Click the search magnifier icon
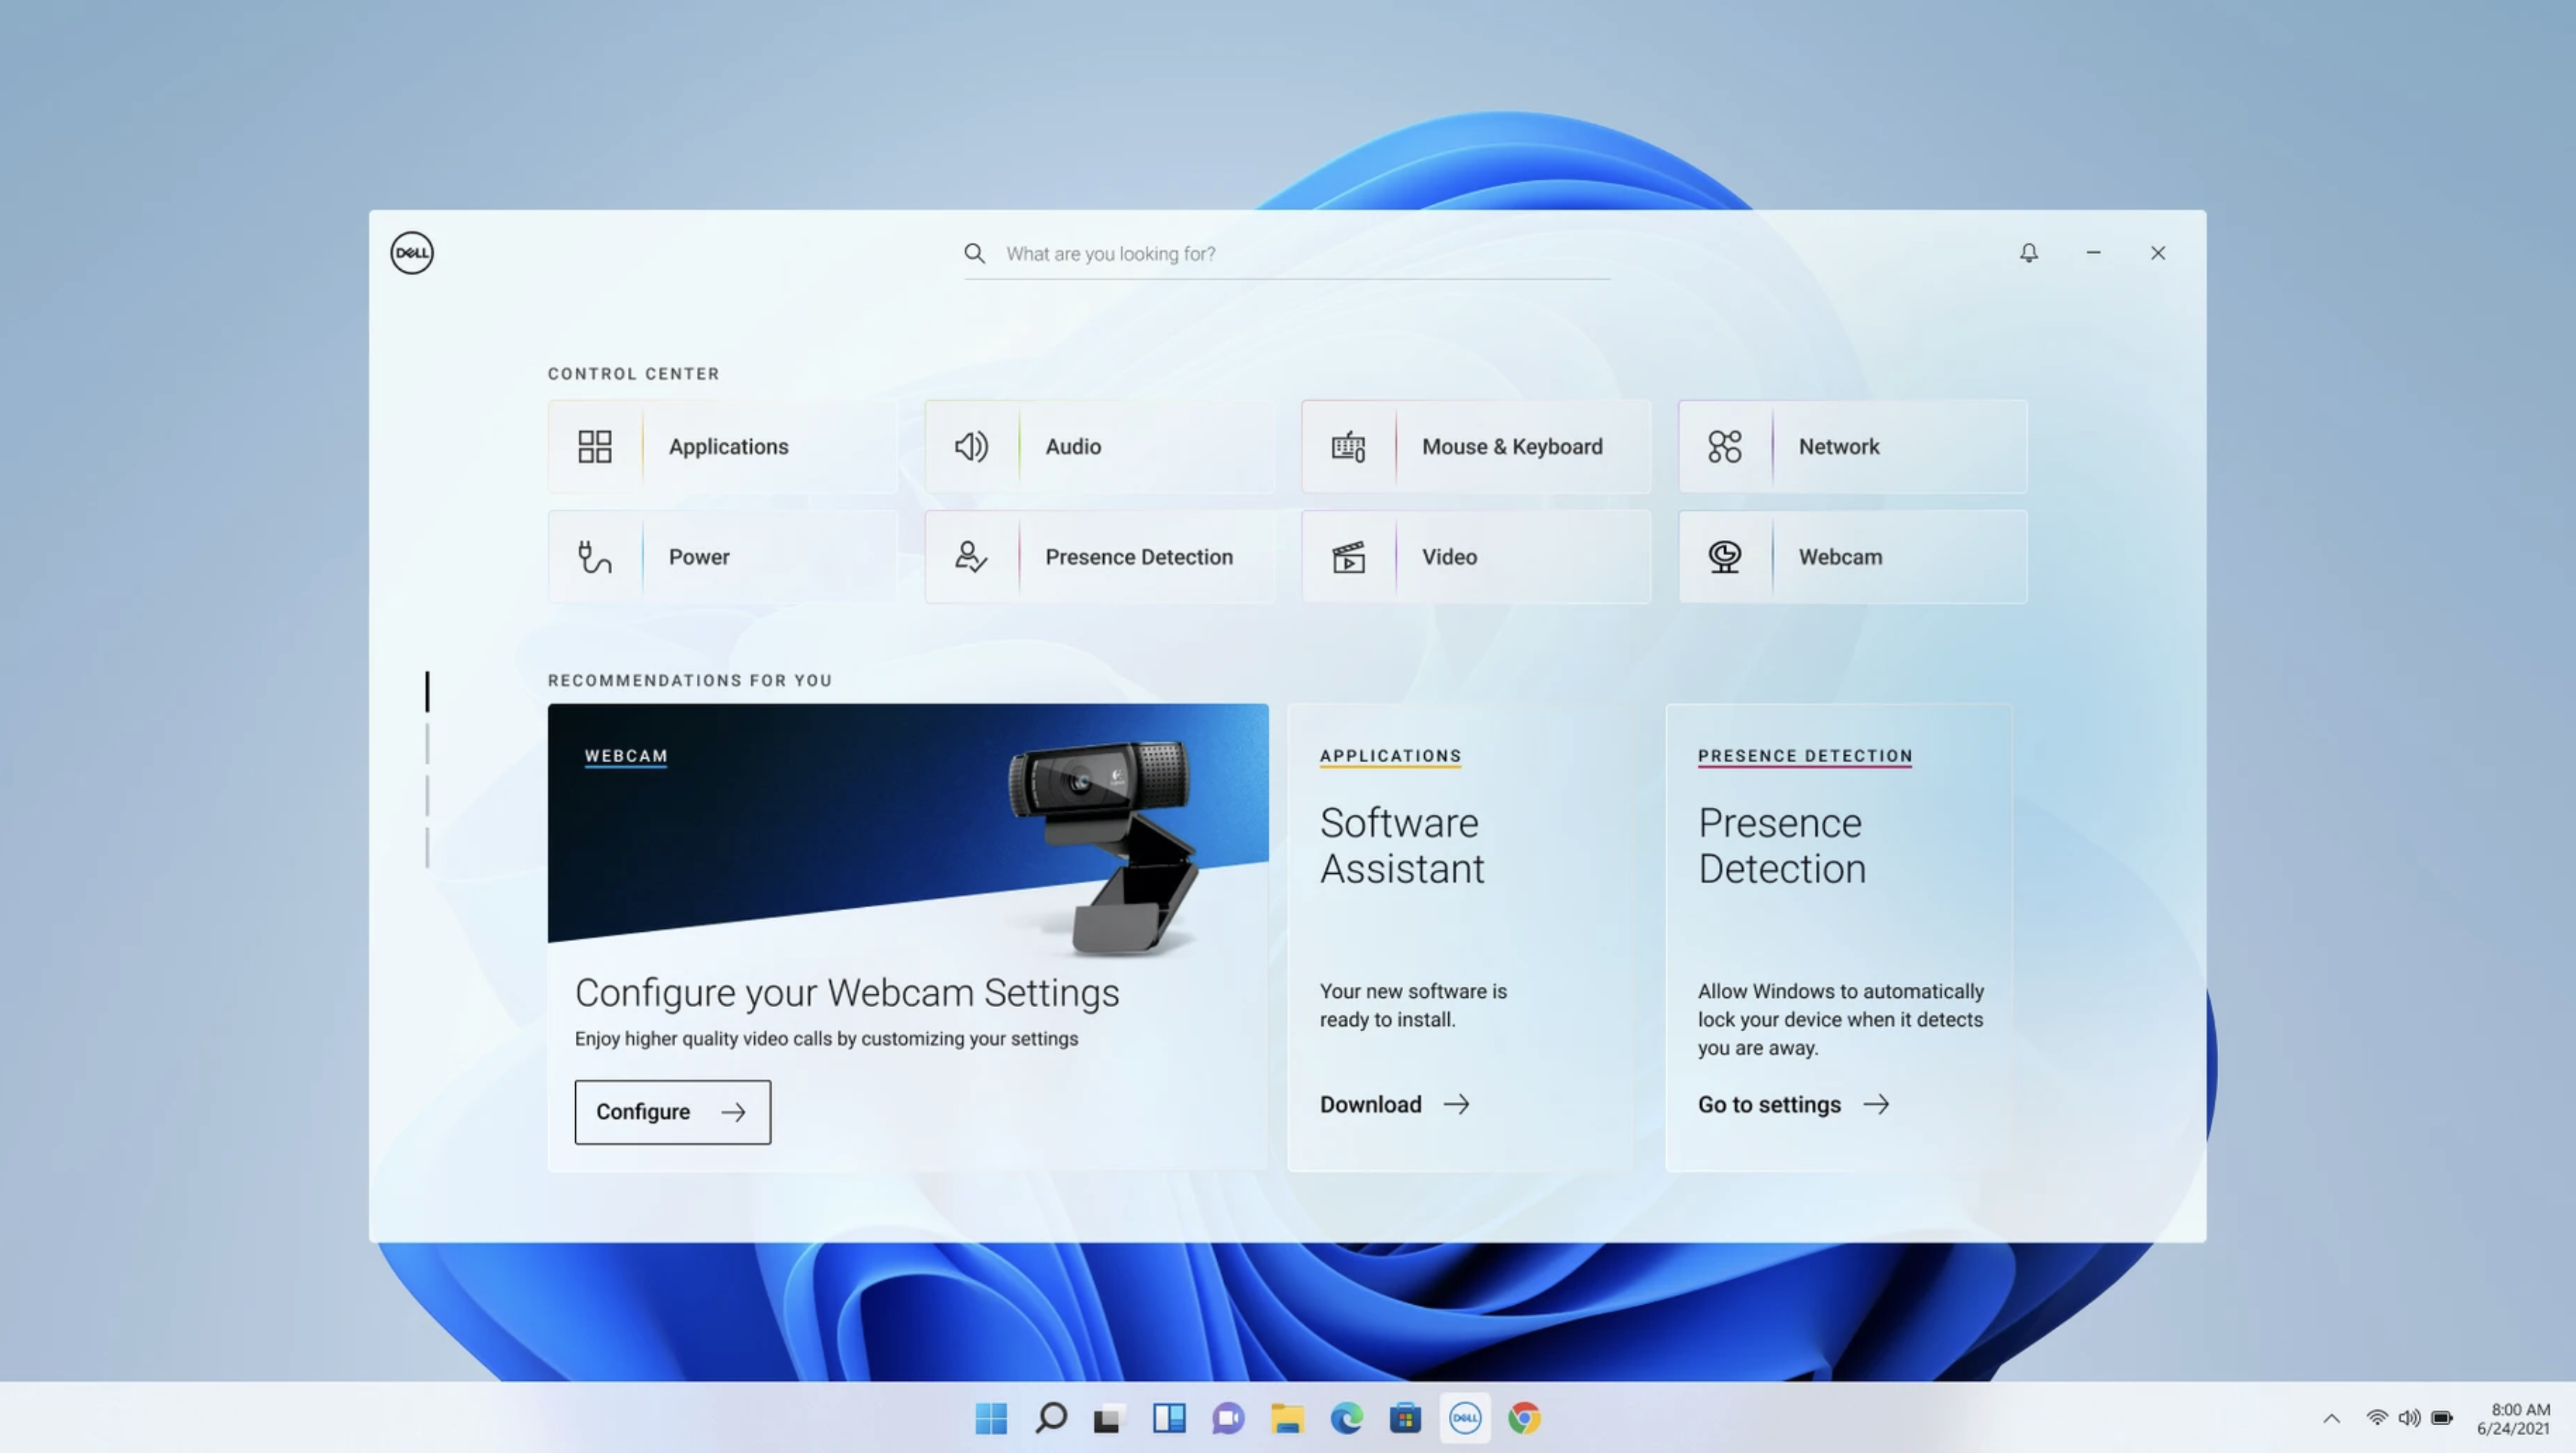The width and height of the screenshot is (2576, 1456). pyautogui.click(x=974, y=254)
